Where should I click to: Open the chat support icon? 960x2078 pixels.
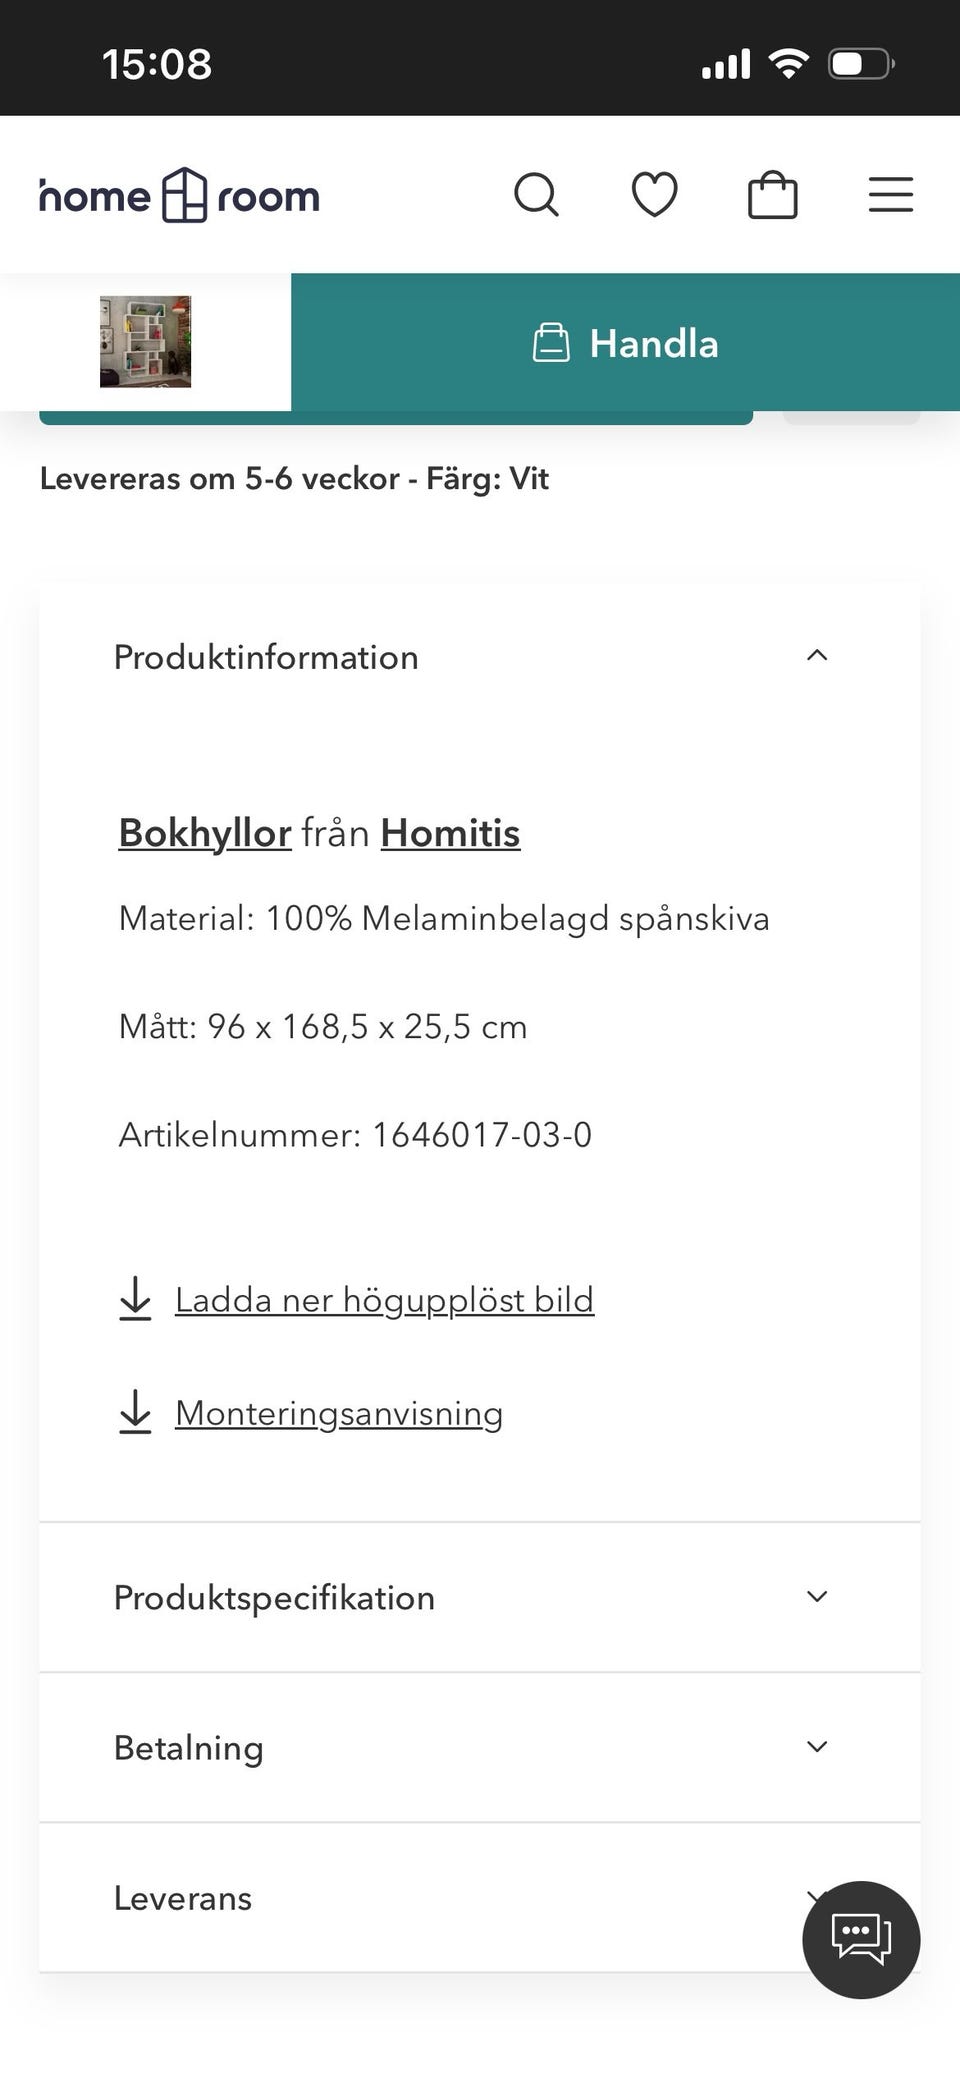[861, 1938]
